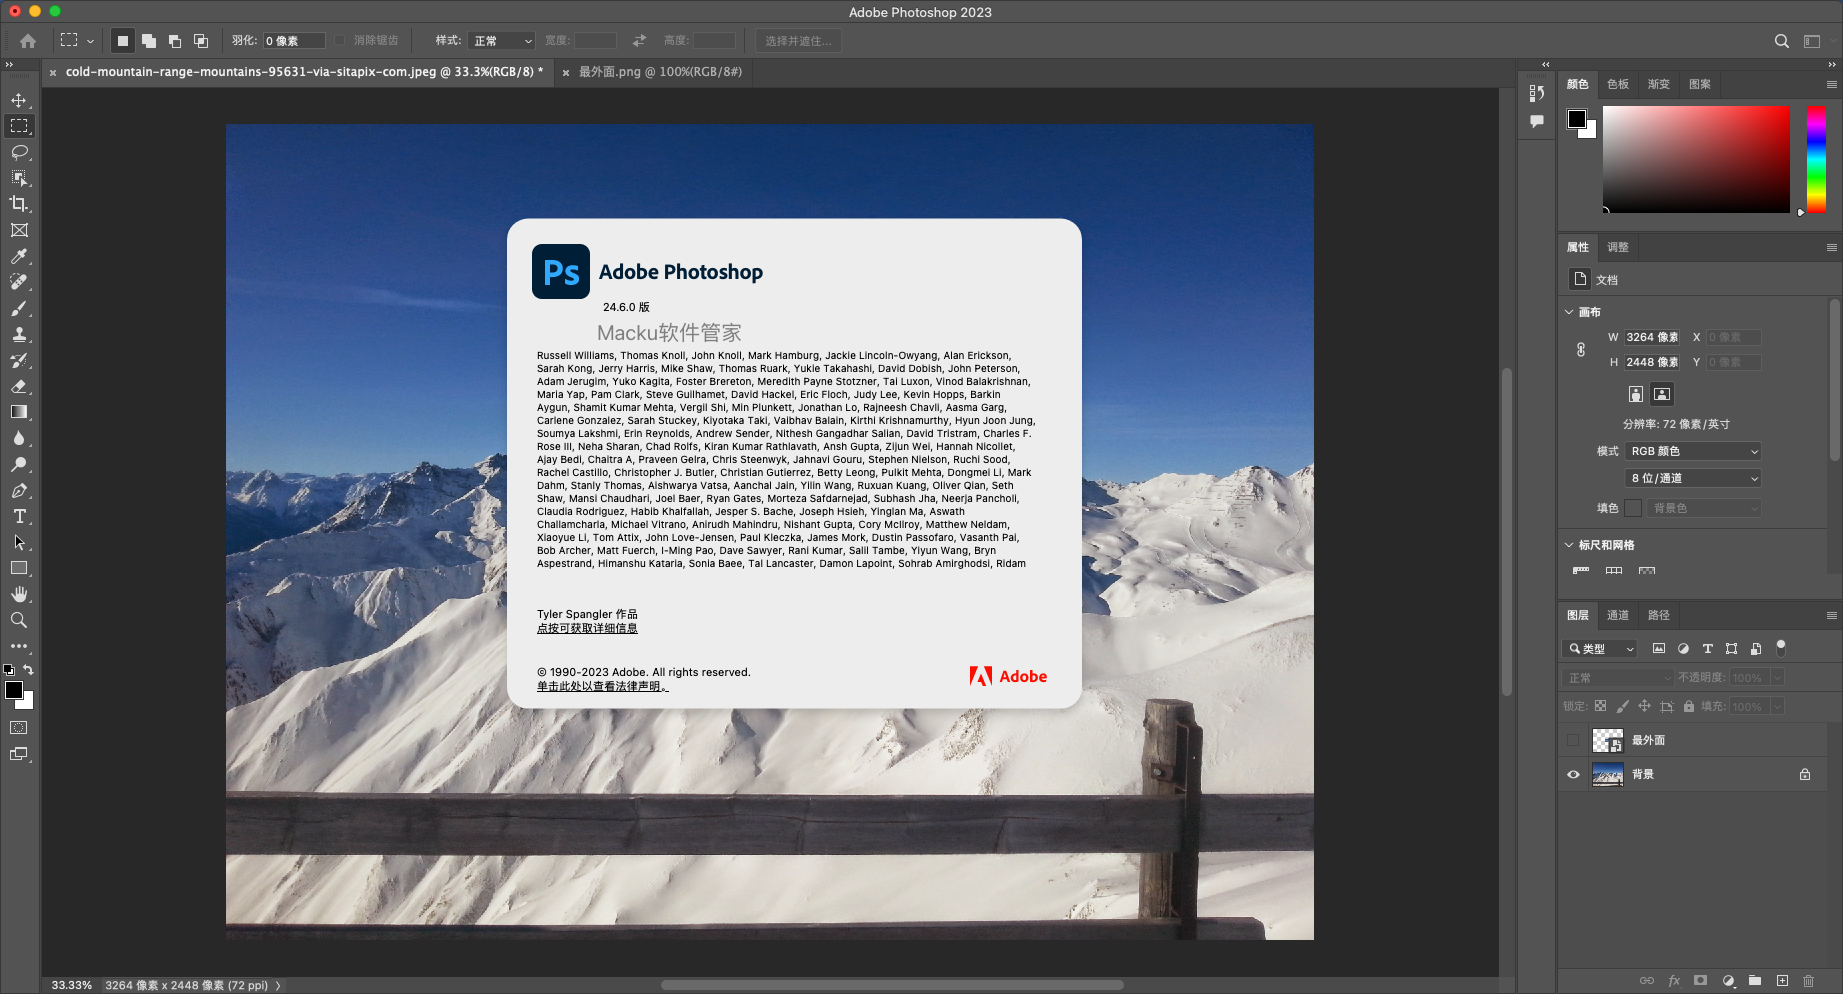Select the Spot Healing Brush tool
This screenshot has width=1843, height=994.
tap(19, 282)
